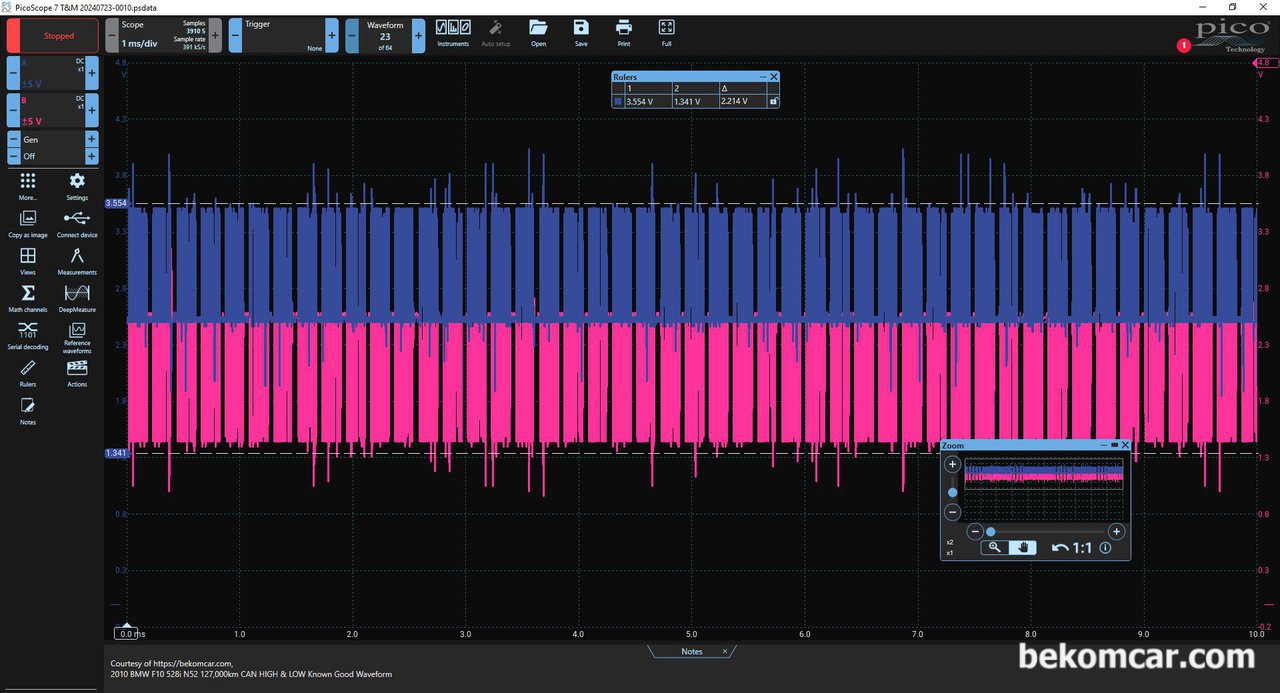Undo the last zoom with the curved arrow

[1060, 548]
